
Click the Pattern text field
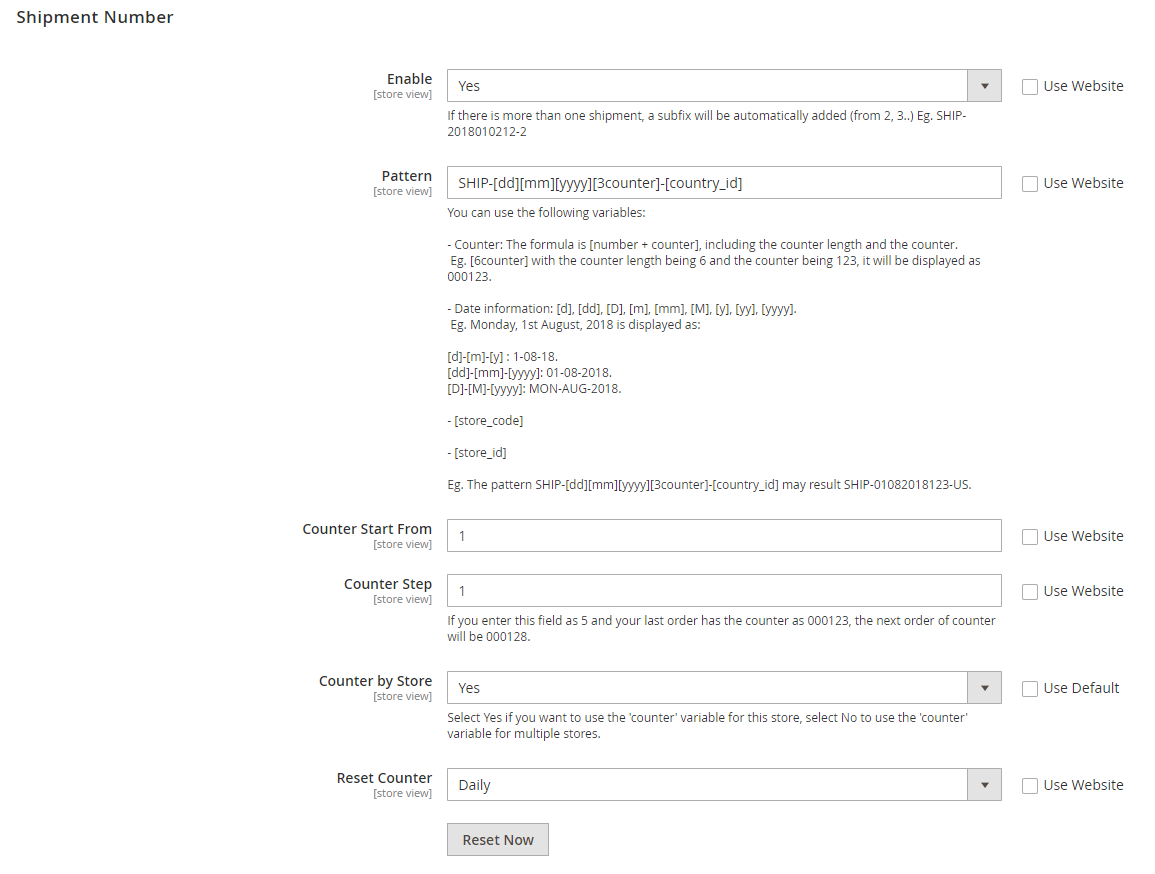tap(723, 183)
